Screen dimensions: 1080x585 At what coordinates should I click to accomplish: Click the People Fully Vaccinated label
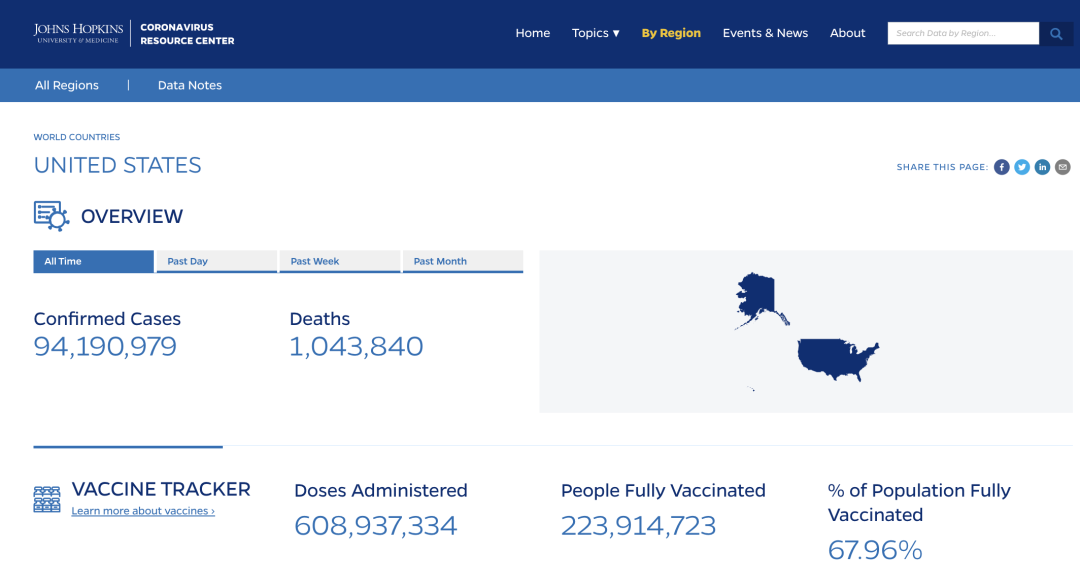tap(663, 491)
